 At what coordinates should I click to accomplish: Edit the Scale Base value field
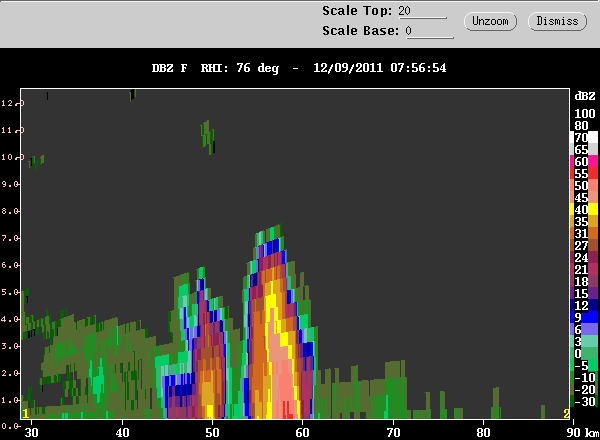[x=429, y=31]
